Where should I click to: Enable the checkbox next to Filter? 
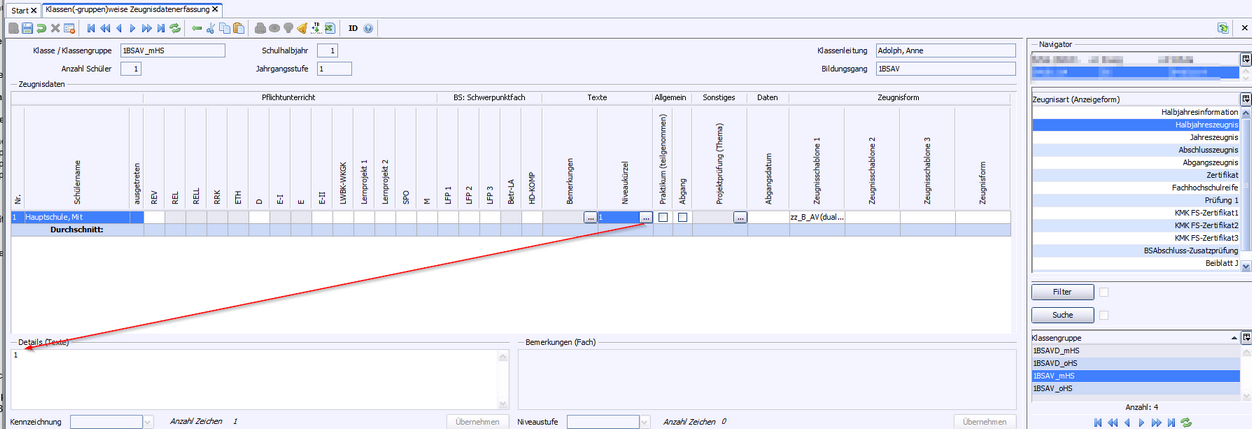click(1105, 292)
